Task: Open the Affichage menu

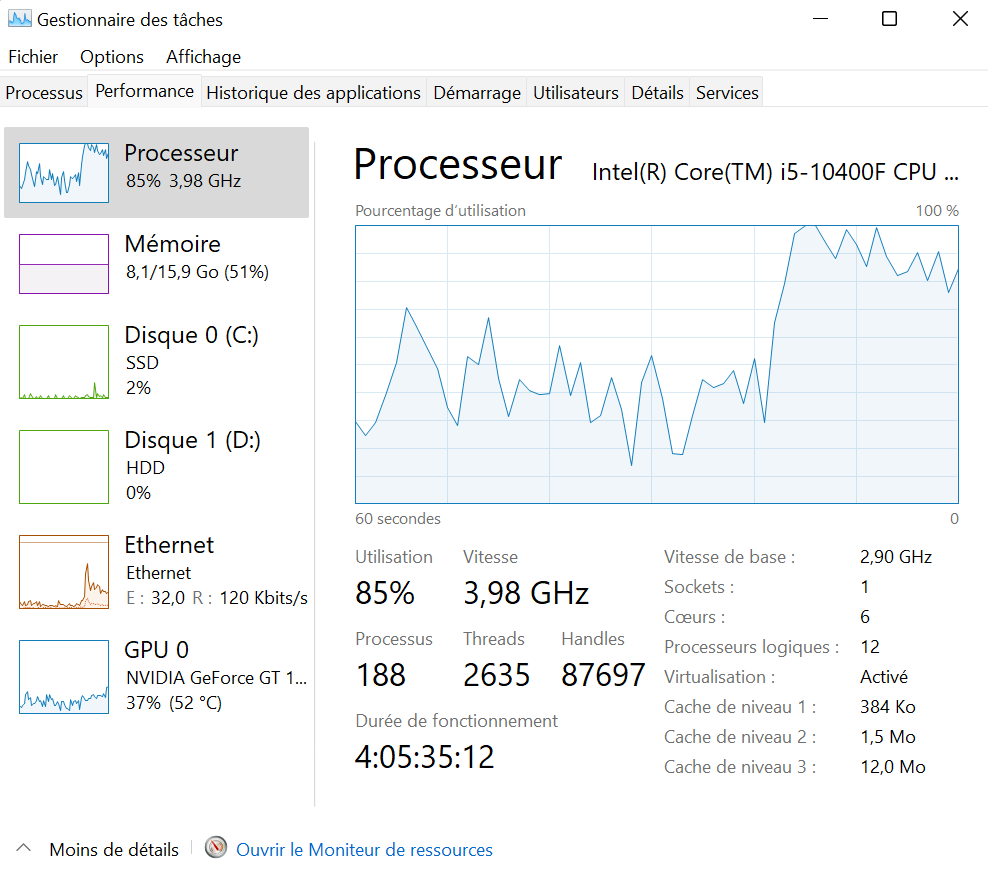Action: click(203, 57)
